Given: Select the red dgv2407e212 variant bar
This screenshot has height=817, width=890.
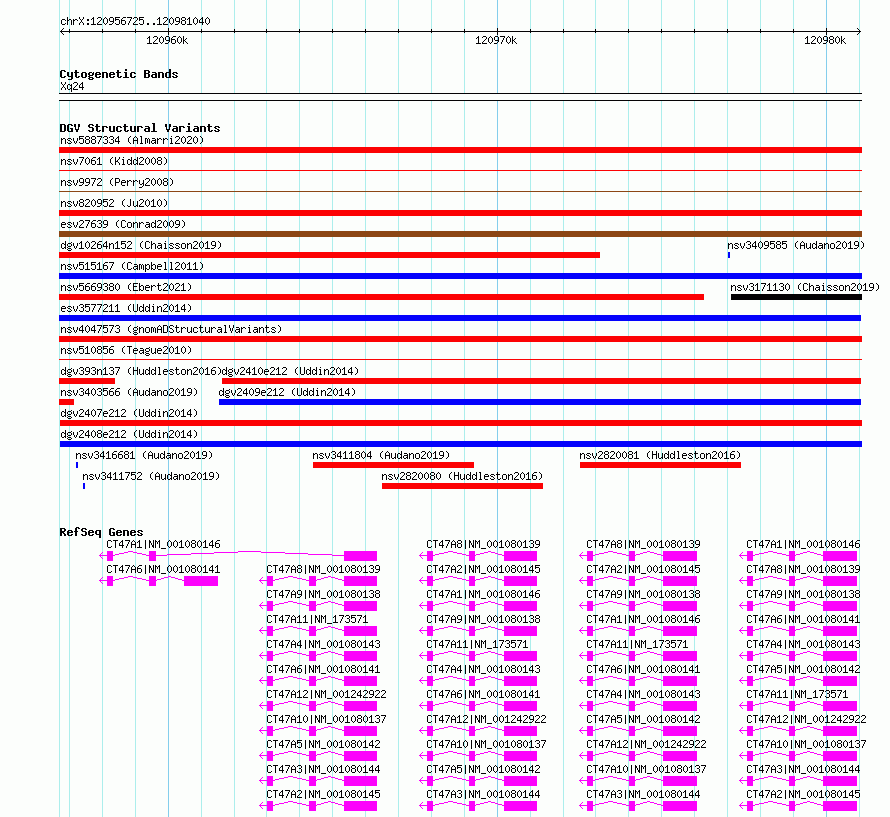Looking at the screenshot, I should (460, 423).
